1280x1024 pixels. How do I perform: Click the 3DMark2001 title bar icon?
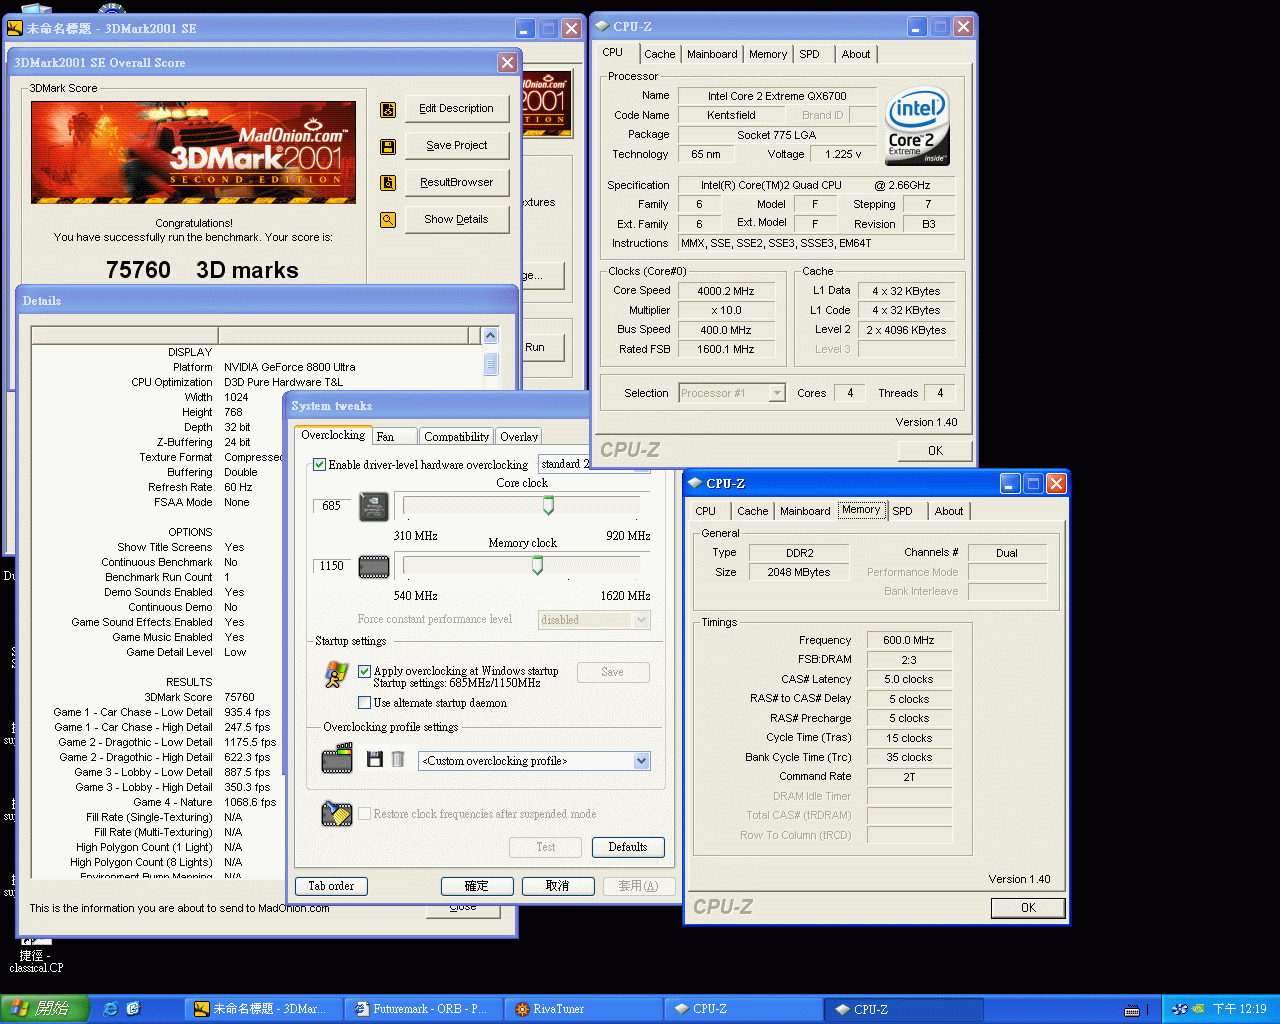(x=15, y=28)
